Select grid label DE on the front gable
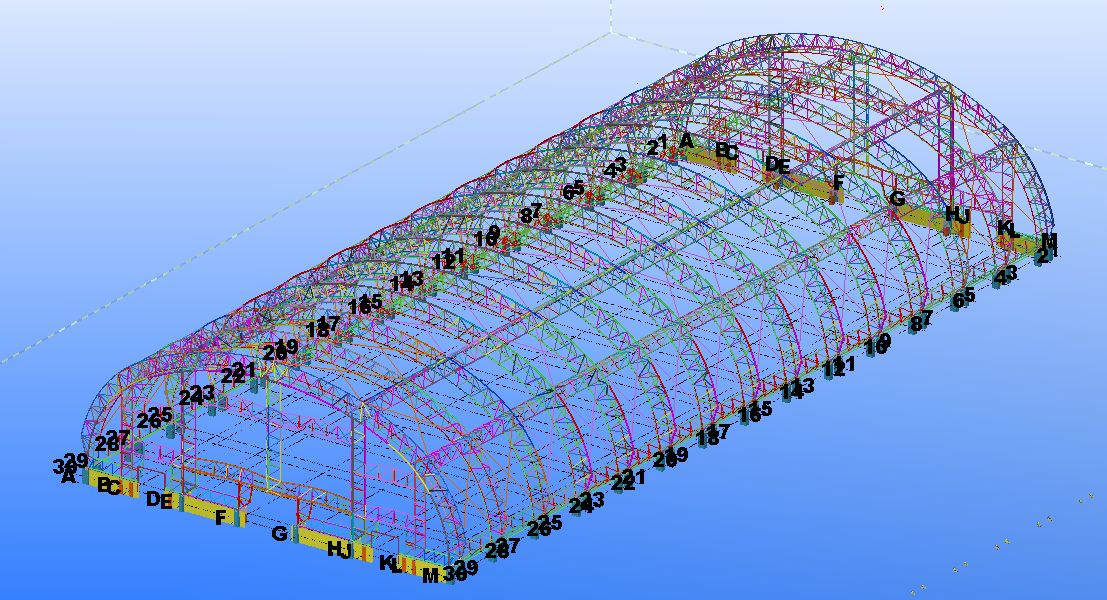Screen dimensions: 1107x600 (x=159, y=500)
